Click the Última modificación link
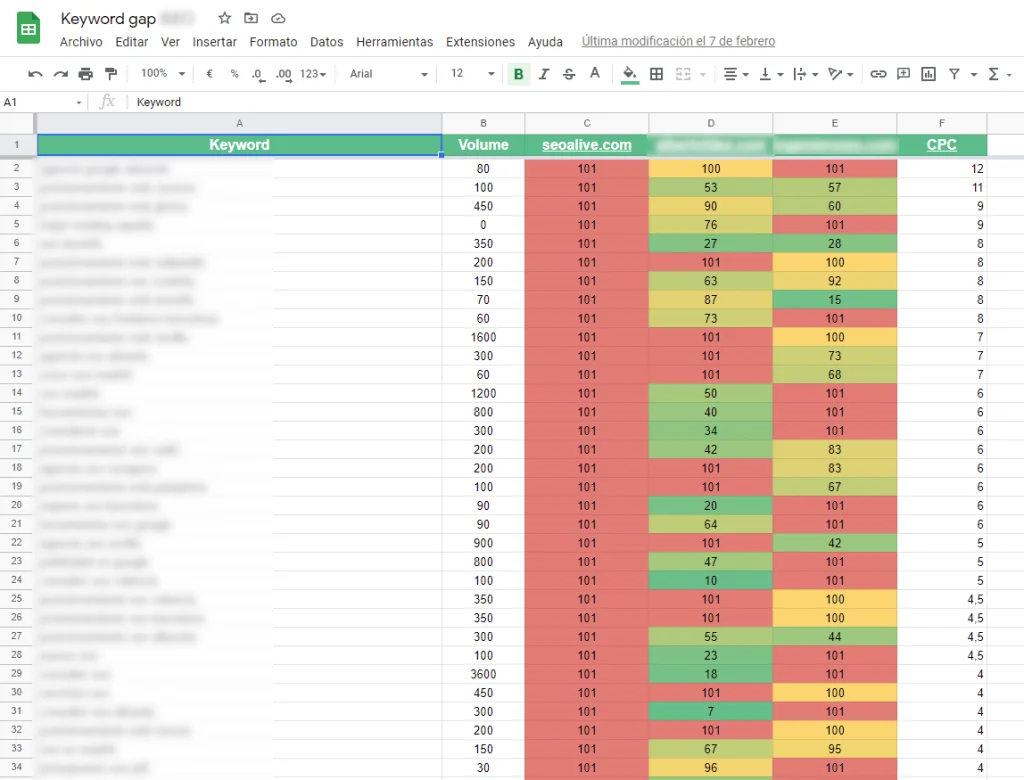The width and height of the screenshot is (1024, 780). click(678, 42)
